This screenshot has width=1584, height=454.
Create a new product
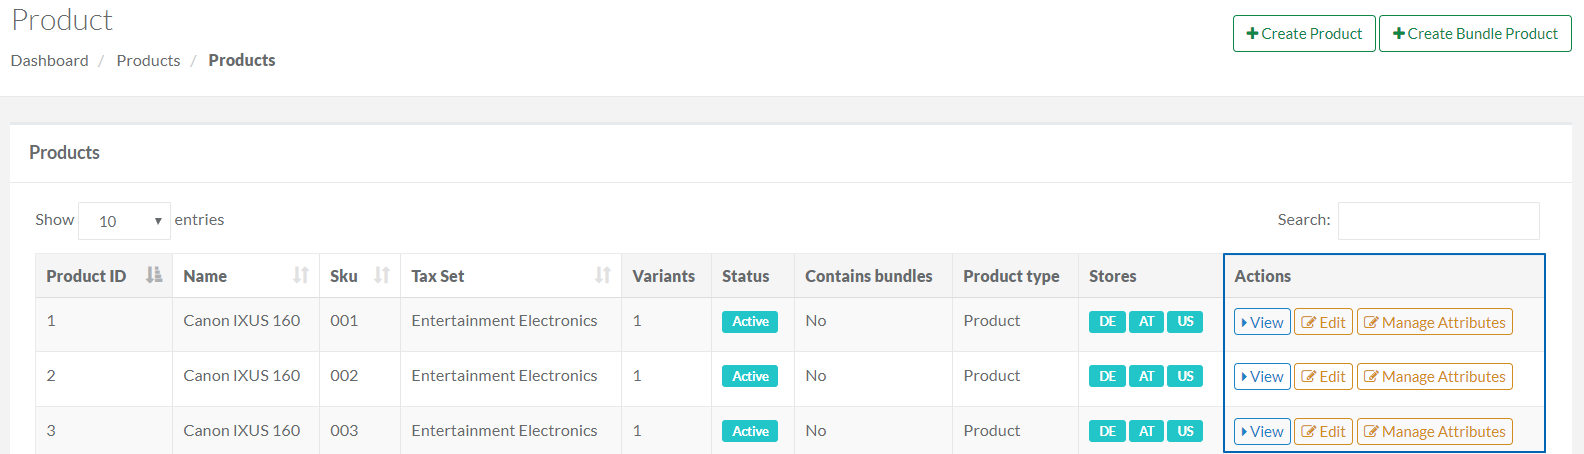1304,33
